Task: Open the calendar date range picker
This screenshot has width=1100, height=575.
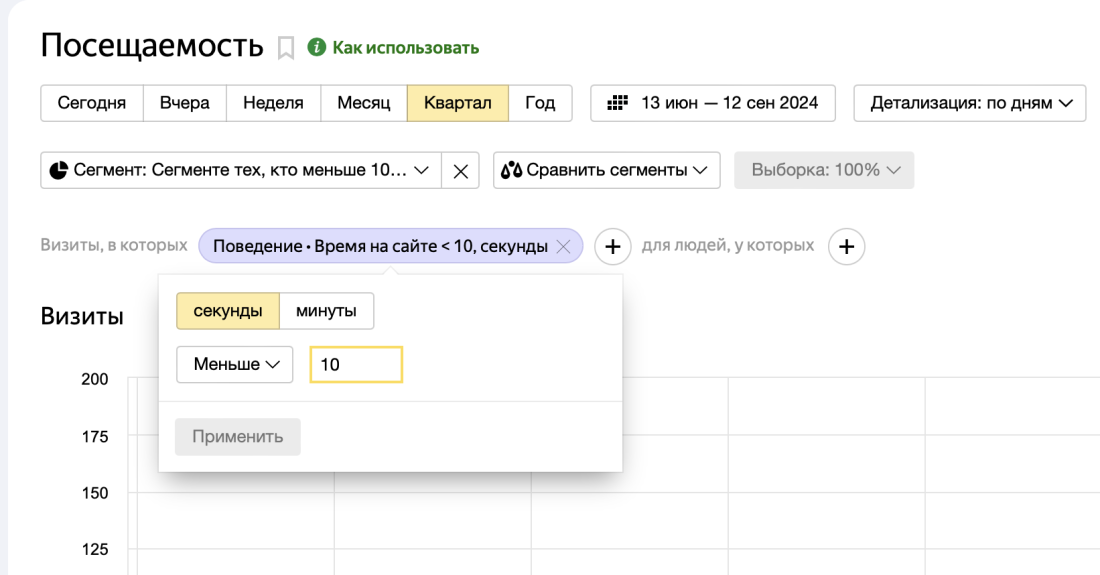Action: click(713, 103)
